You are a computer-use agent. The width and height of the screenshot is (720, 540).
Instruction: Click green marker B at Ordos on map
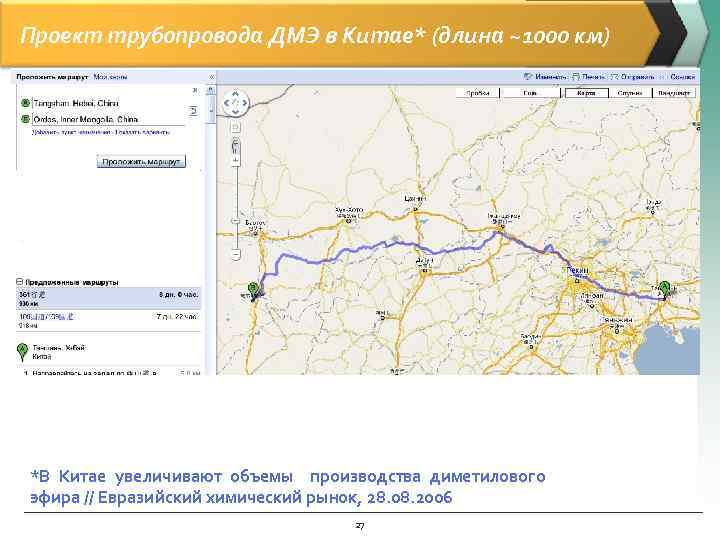coord(253,291)
